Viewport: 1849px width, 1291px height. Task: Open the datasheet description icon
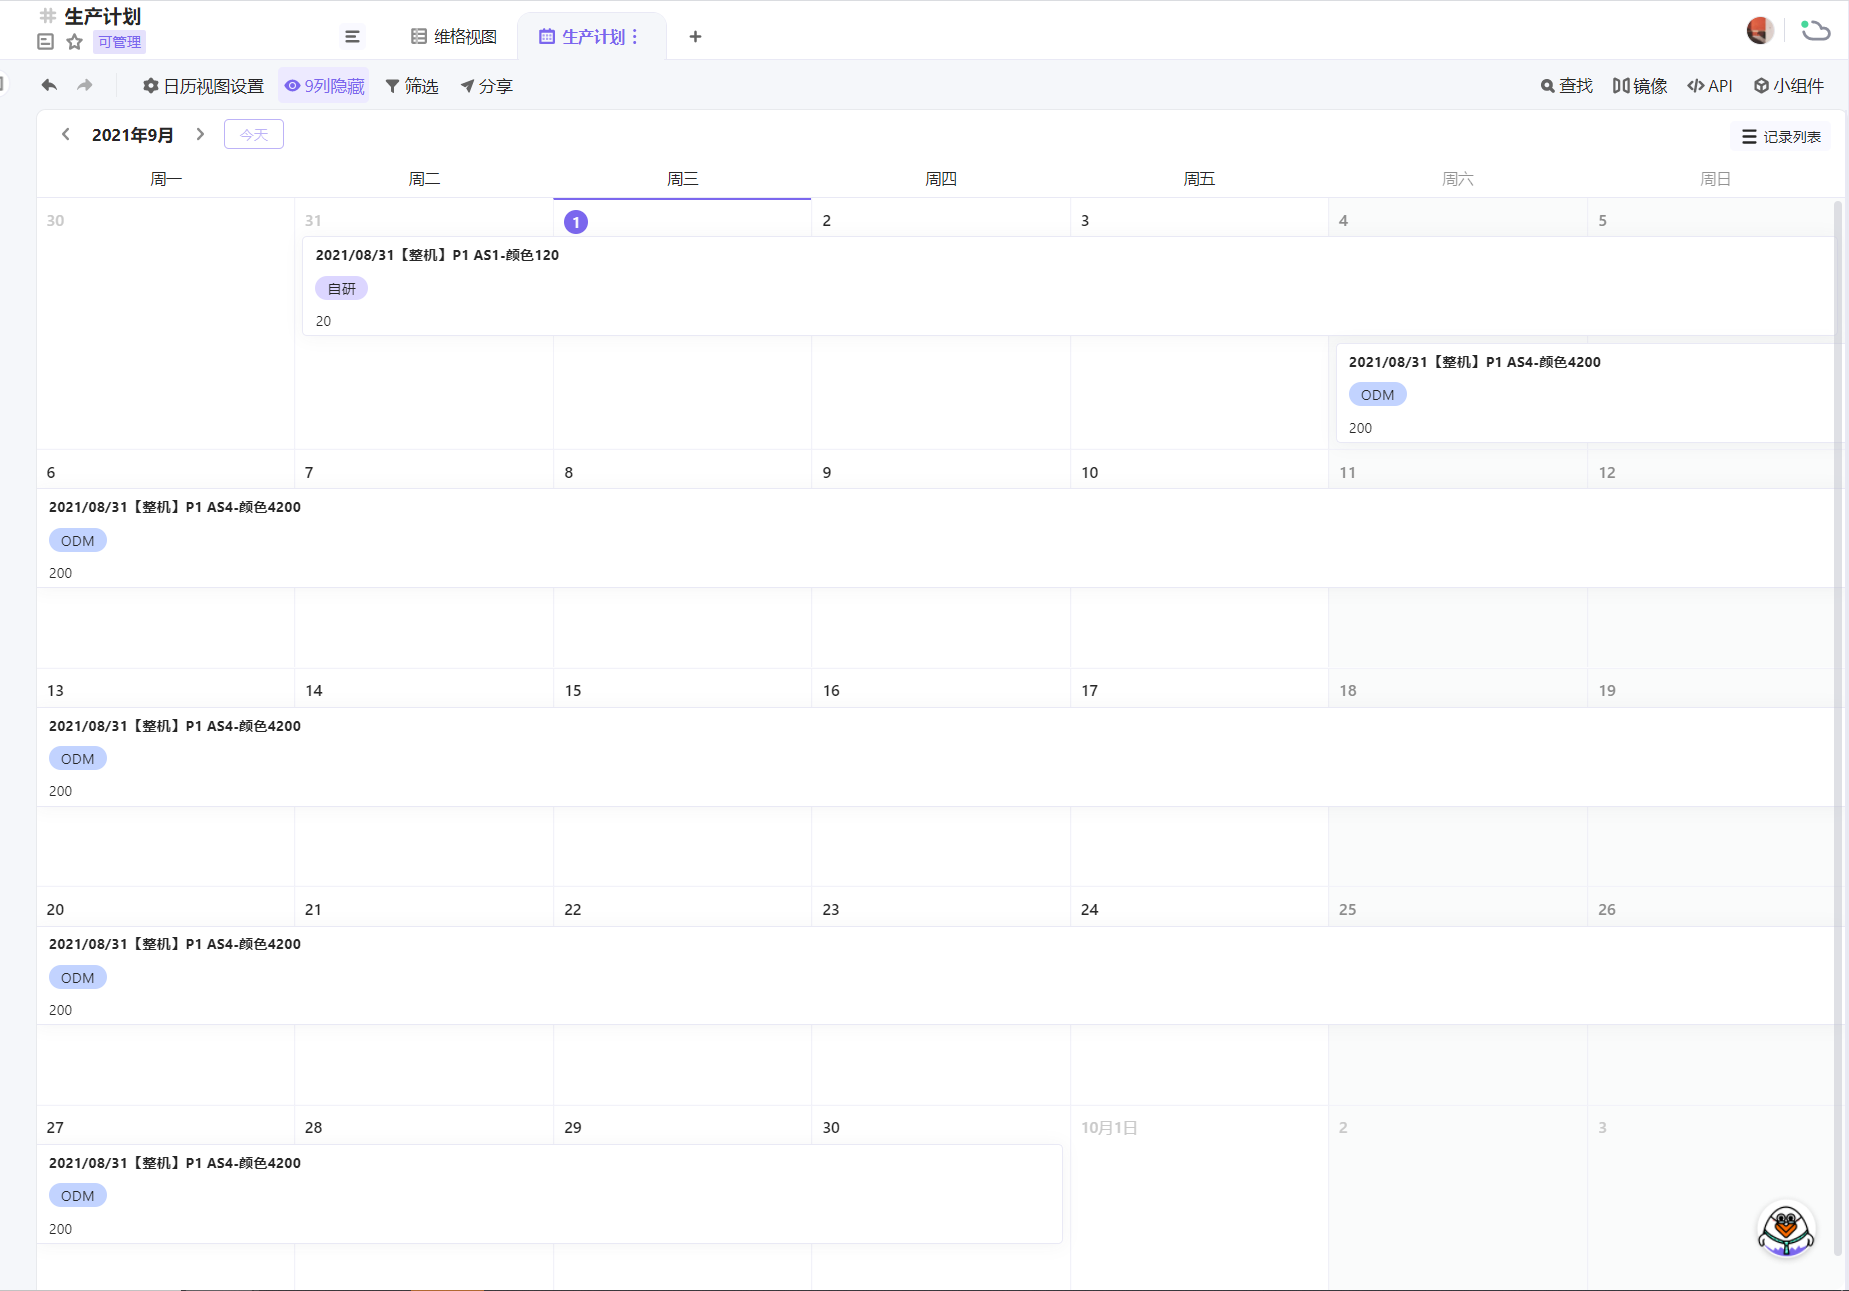(x=45, y=42)
